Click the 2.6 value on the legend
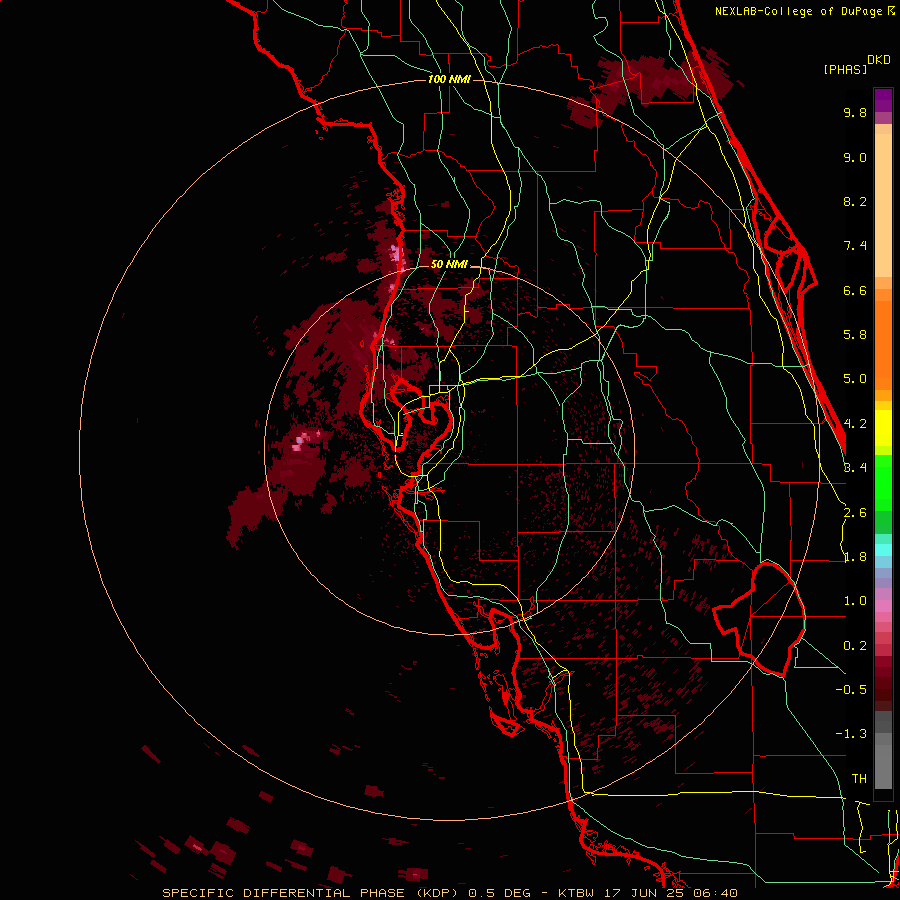Image resolution: width=900 pixels, height=900 pixels. (855, 513)
